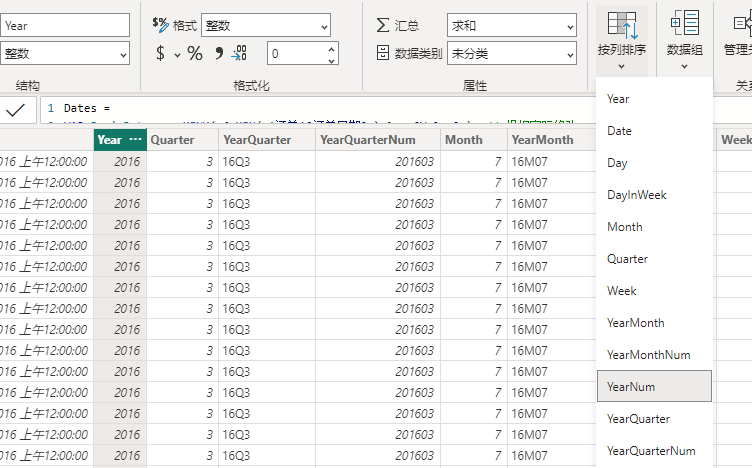Viewport: 752px width, 468px height.
Task: Select YearQuarterNum in sort menu
Action: pyautogui.click(x=654, y=451)
